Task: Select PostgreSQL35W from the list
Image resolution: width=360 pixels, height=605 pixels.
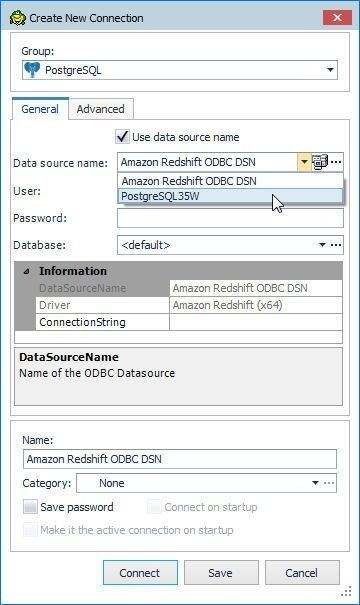Action: (x=230, y=196)
